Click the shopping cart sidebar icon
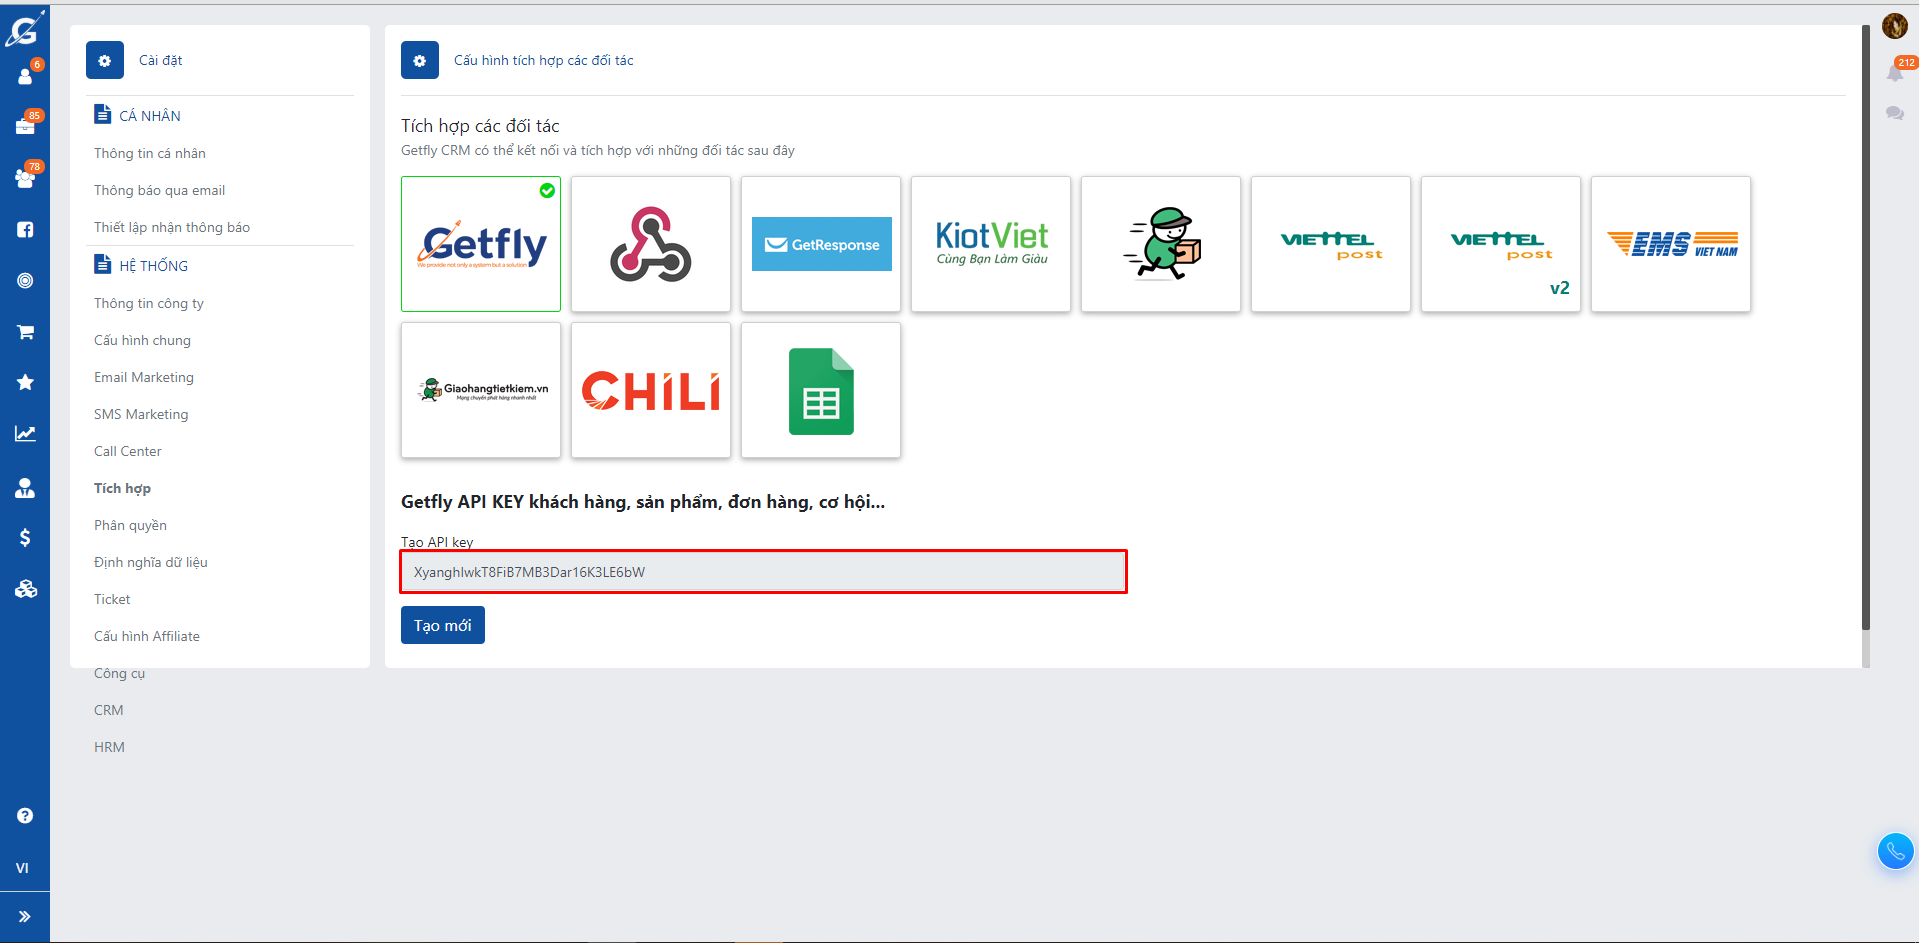Image resolution: width=1919 pixels, height=943 pixels. coord(25,332)
